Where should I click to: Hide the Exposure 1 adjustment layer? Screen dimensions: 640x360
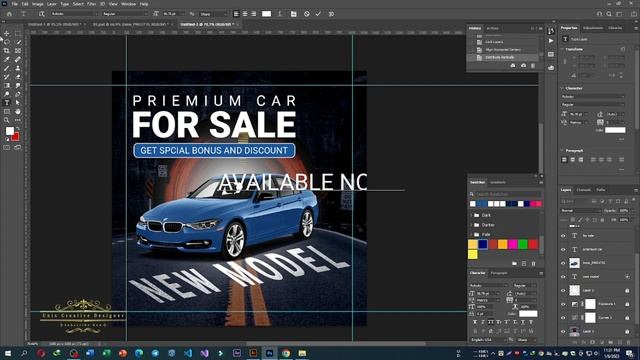pos(563,304)
